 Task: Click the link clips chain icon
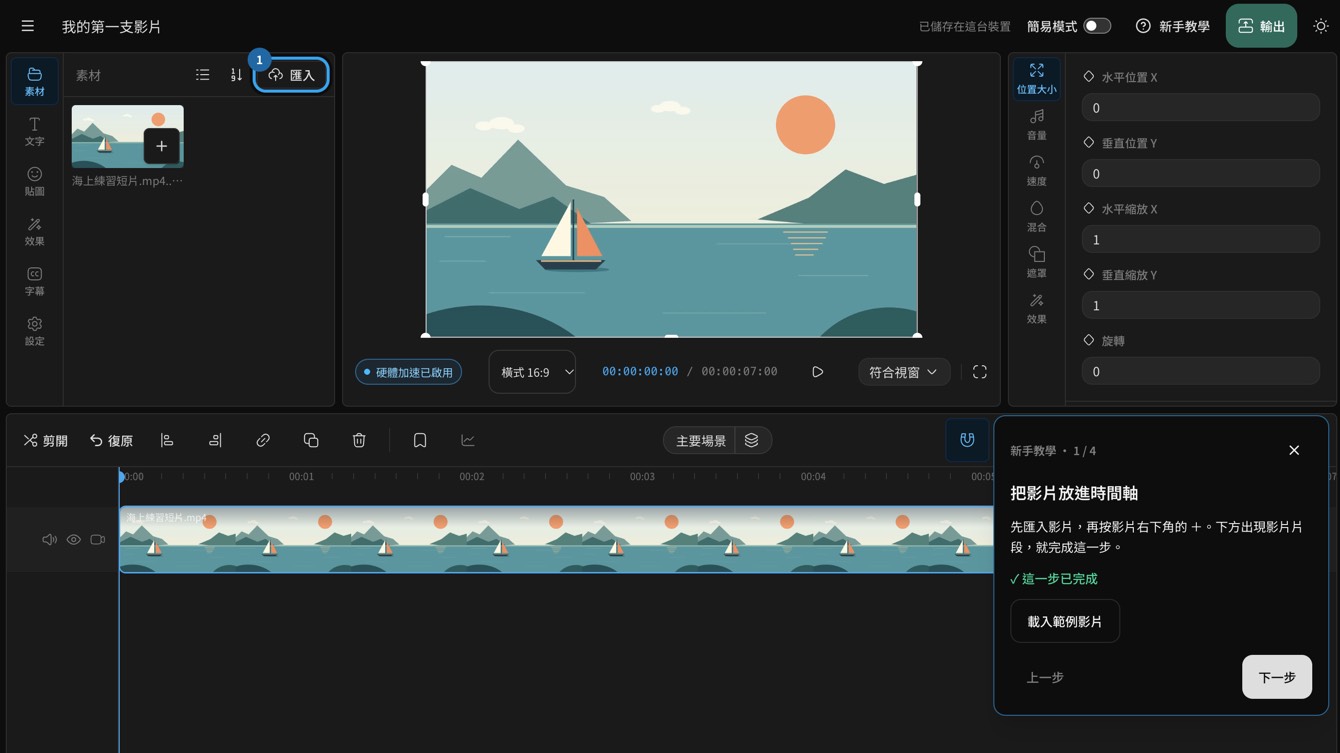(x=263, y=440)
